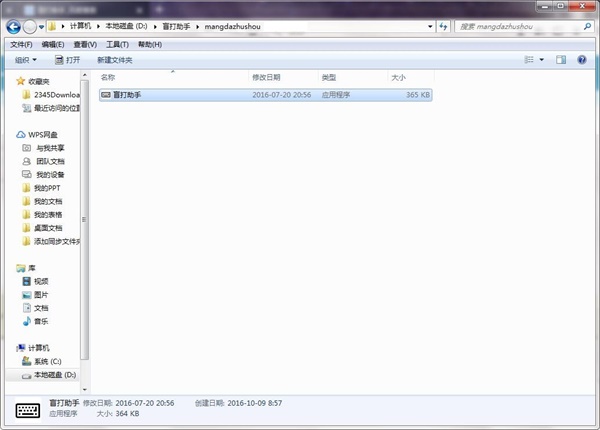Open the 文档 library

pos(36,308)
